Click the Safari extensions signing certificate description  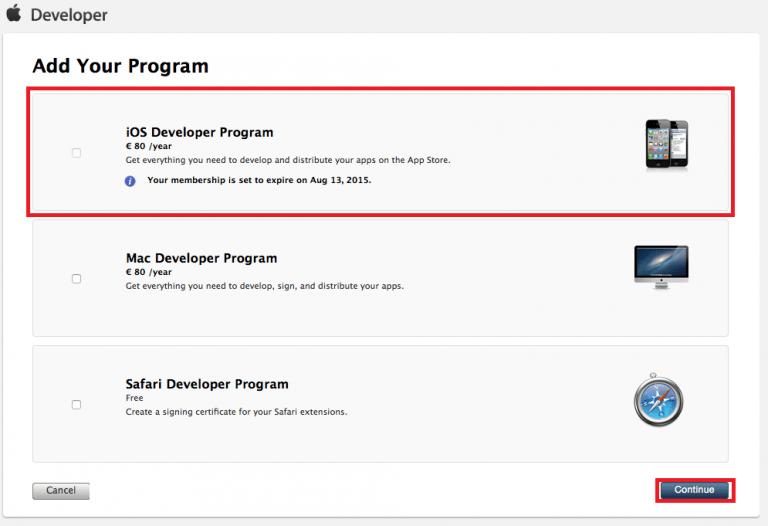coord(237,412)
